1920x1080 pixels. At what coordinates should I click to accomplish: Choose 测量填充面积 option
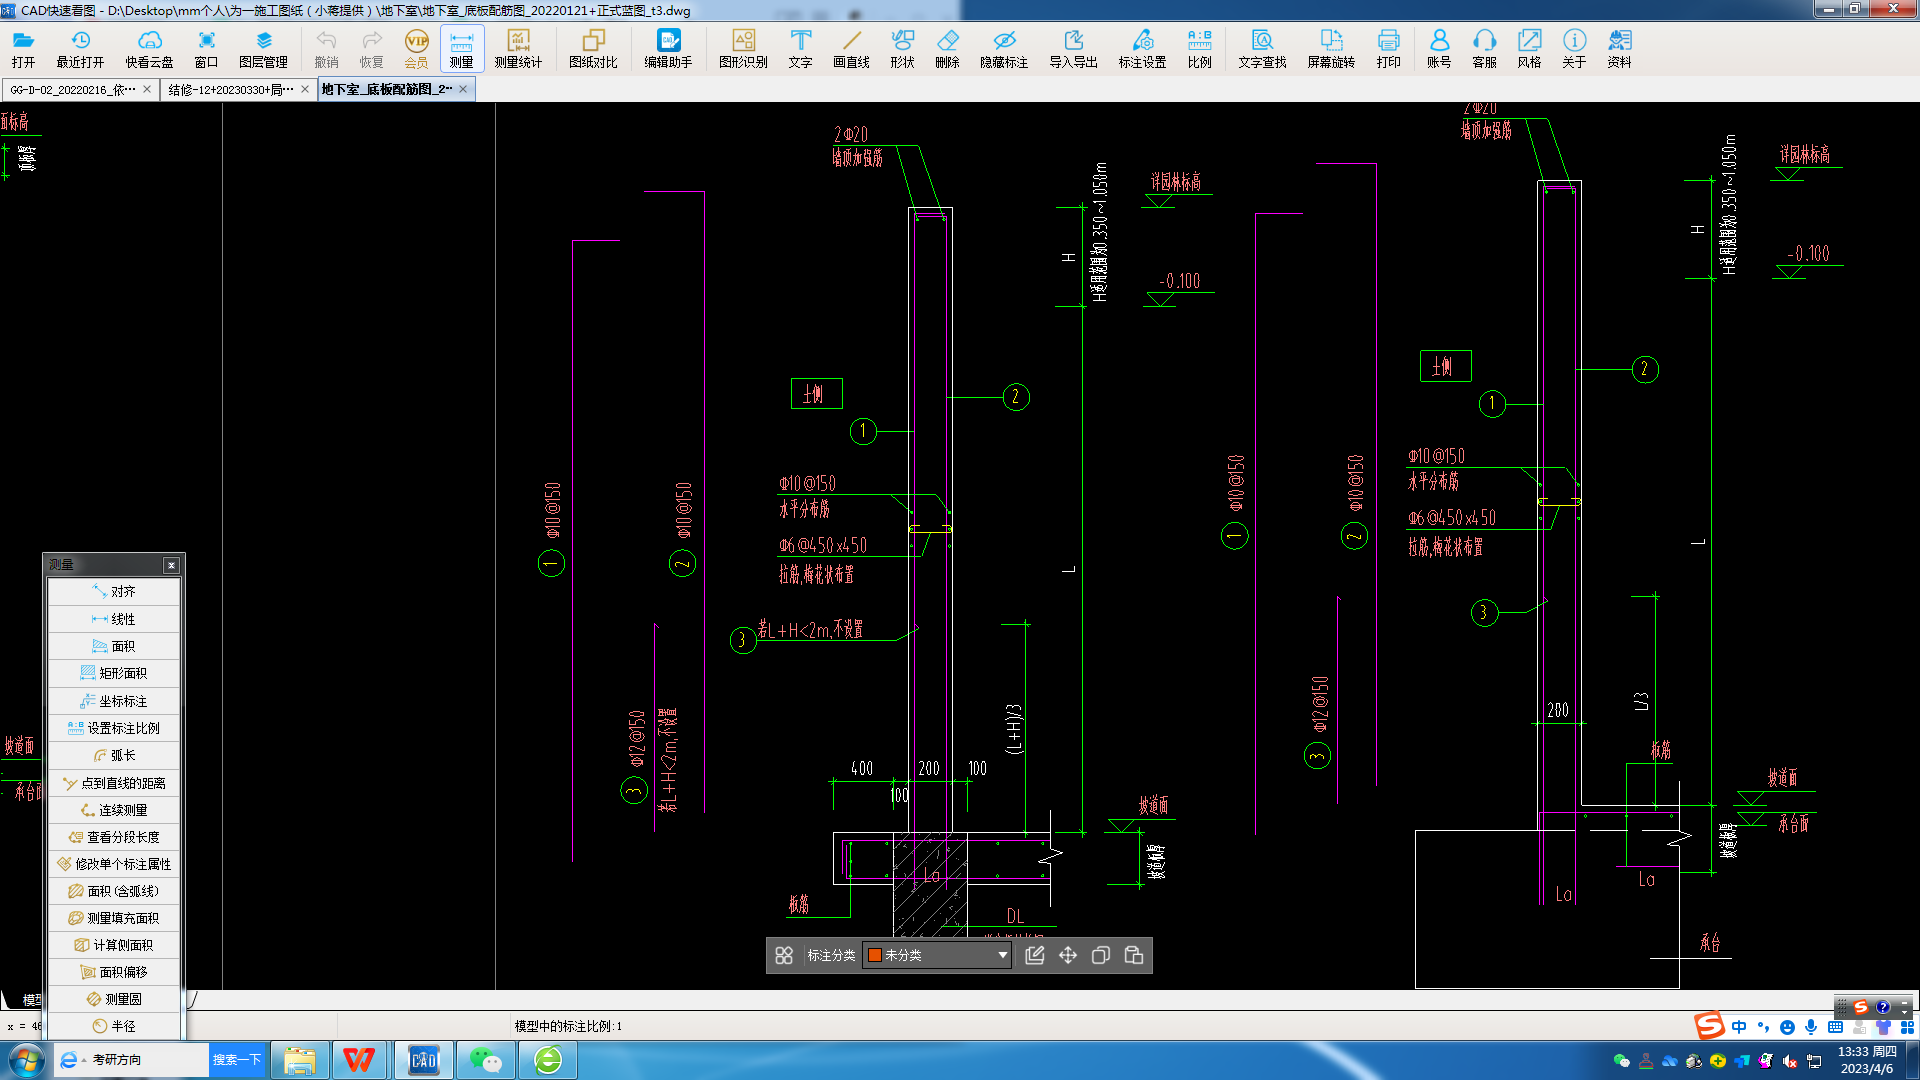114,918
